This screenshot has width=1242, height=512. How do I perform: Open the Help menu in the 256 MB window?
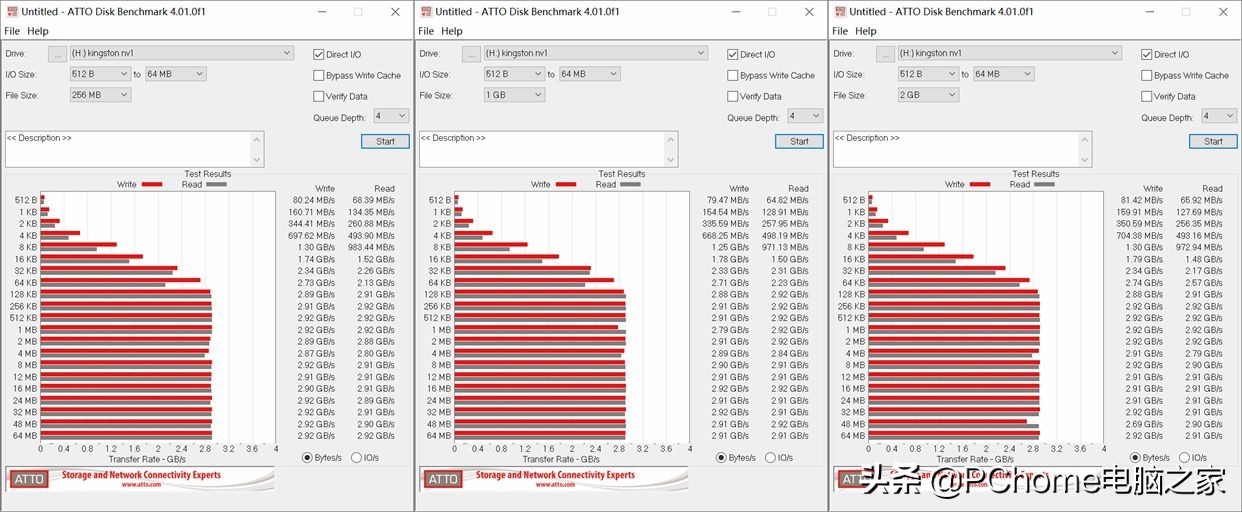coord(37,31)
